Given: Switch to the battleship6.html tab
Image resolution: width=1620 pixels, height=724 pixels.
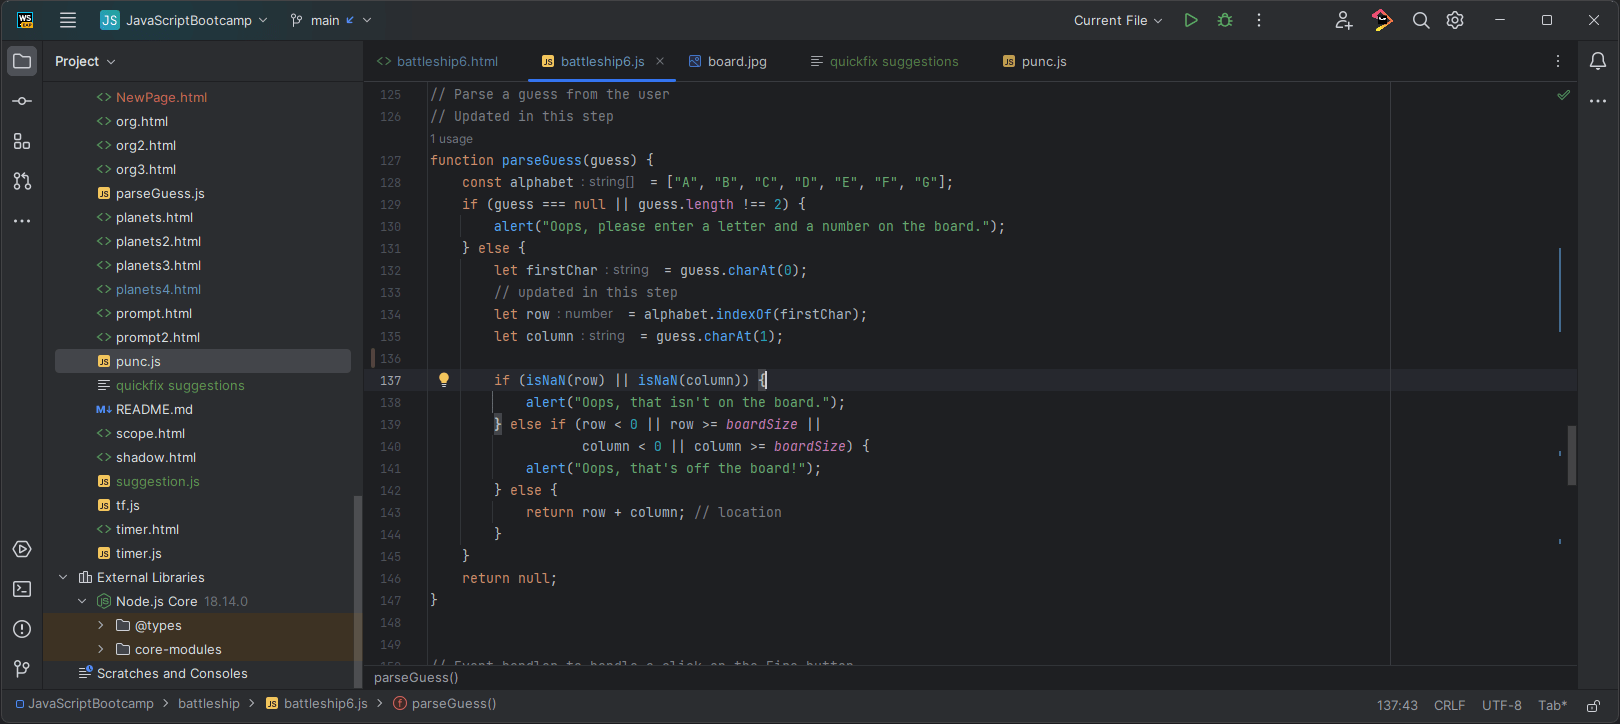Looking at the screenshot, I should [446, 61].
